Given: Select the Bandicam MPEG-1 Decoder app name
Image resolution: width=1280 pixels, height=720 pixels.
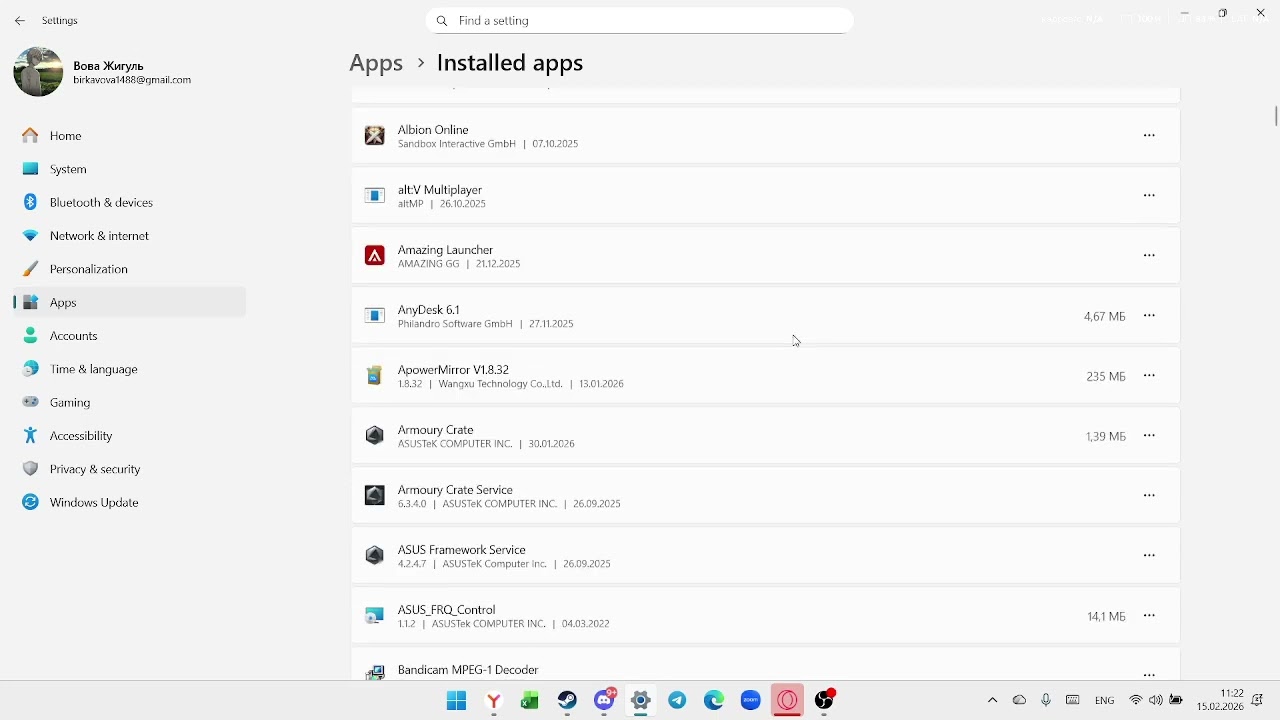Looking at the screenshot, I should (468, 670).
